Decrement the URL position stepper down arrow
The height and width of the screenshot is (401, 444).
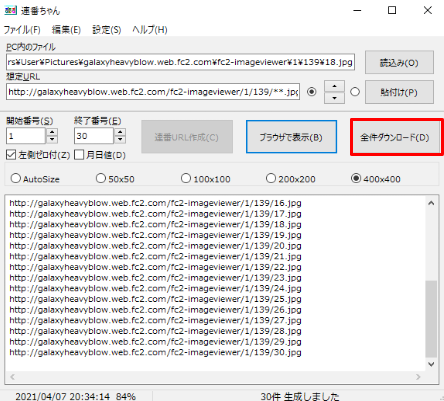334,98
